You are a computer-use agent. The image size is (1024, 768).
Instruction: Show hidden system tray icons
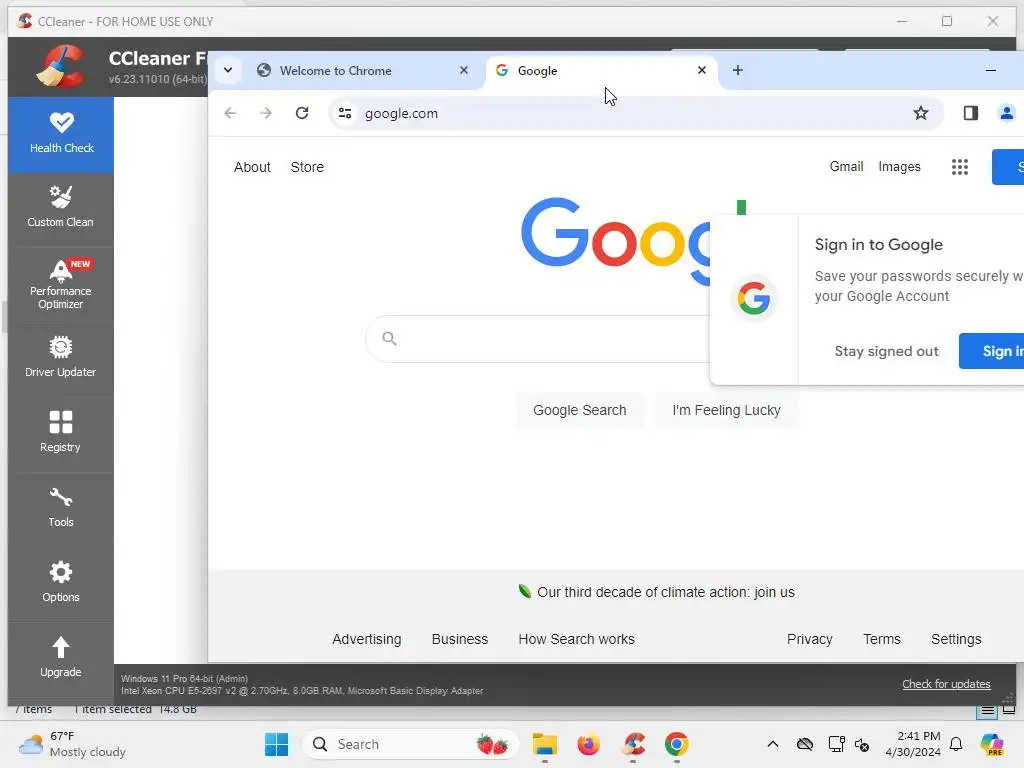773,744
